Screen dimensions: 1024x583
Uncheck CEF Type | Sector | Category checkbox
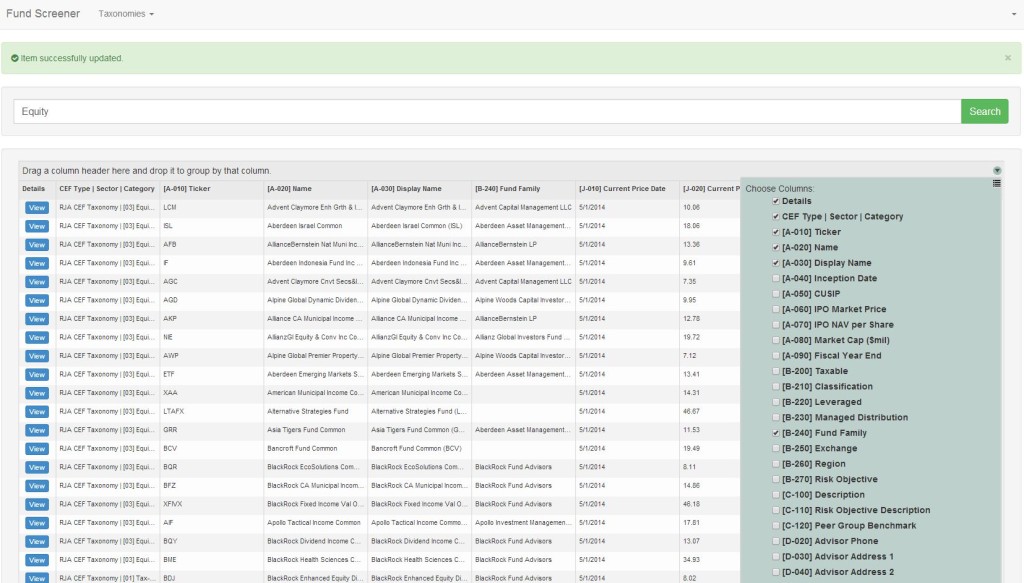click(776, 217)
